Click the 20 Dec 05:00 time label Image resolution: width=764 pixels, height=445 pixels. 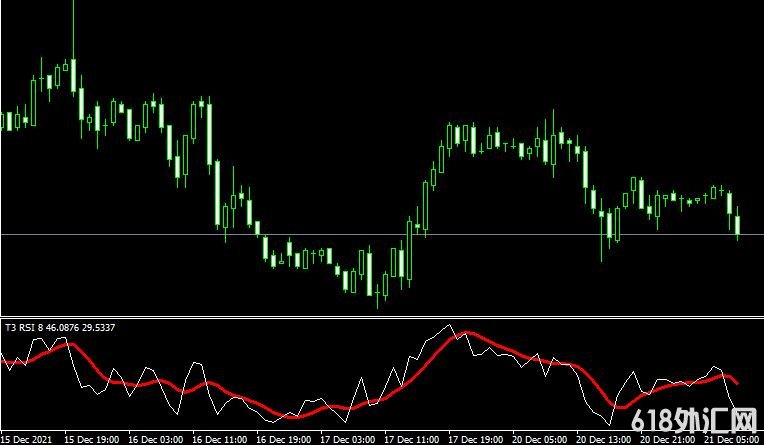(540, 439)
